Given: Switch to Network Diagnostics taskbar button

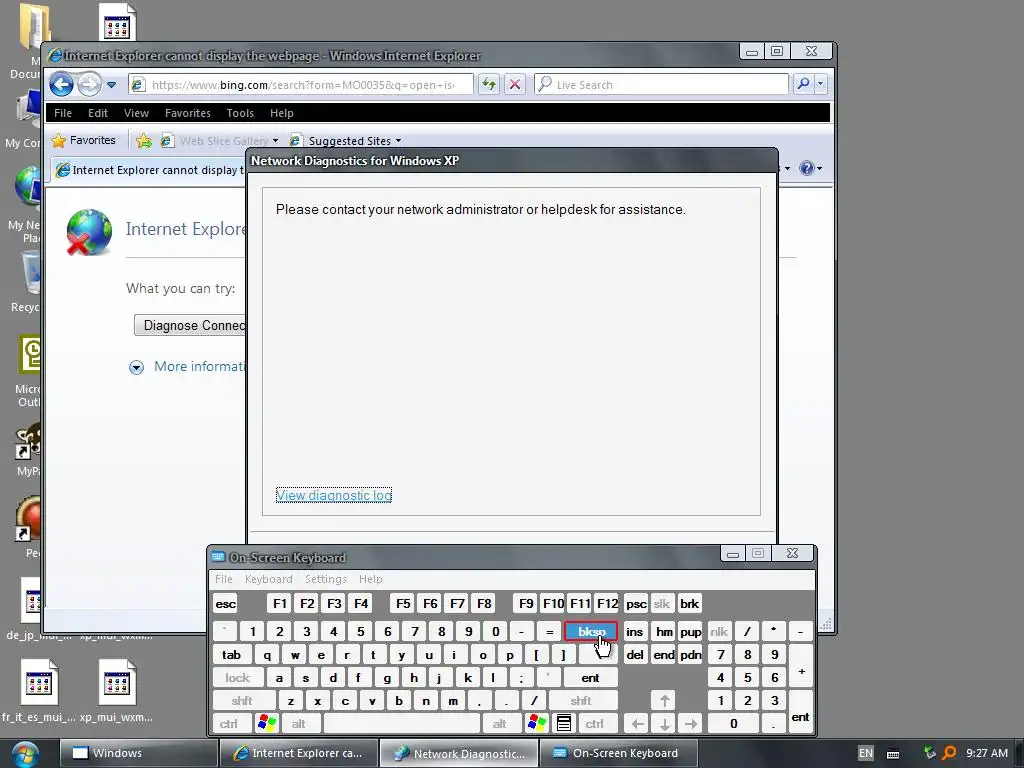Looking at the screenshot, I should click(459, 753).
